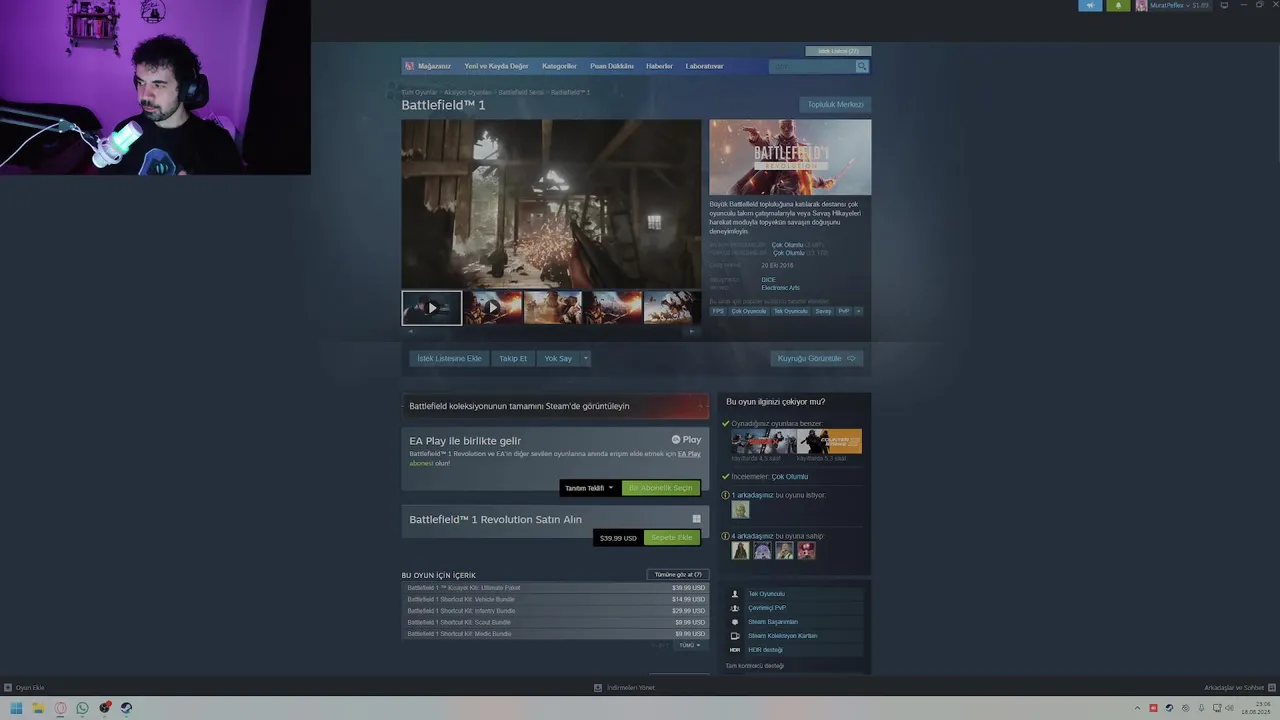Click the Steam store logo icon beside Mağazanız
1280x720 pixels.
pyautogui.click(x=409, y=66)
